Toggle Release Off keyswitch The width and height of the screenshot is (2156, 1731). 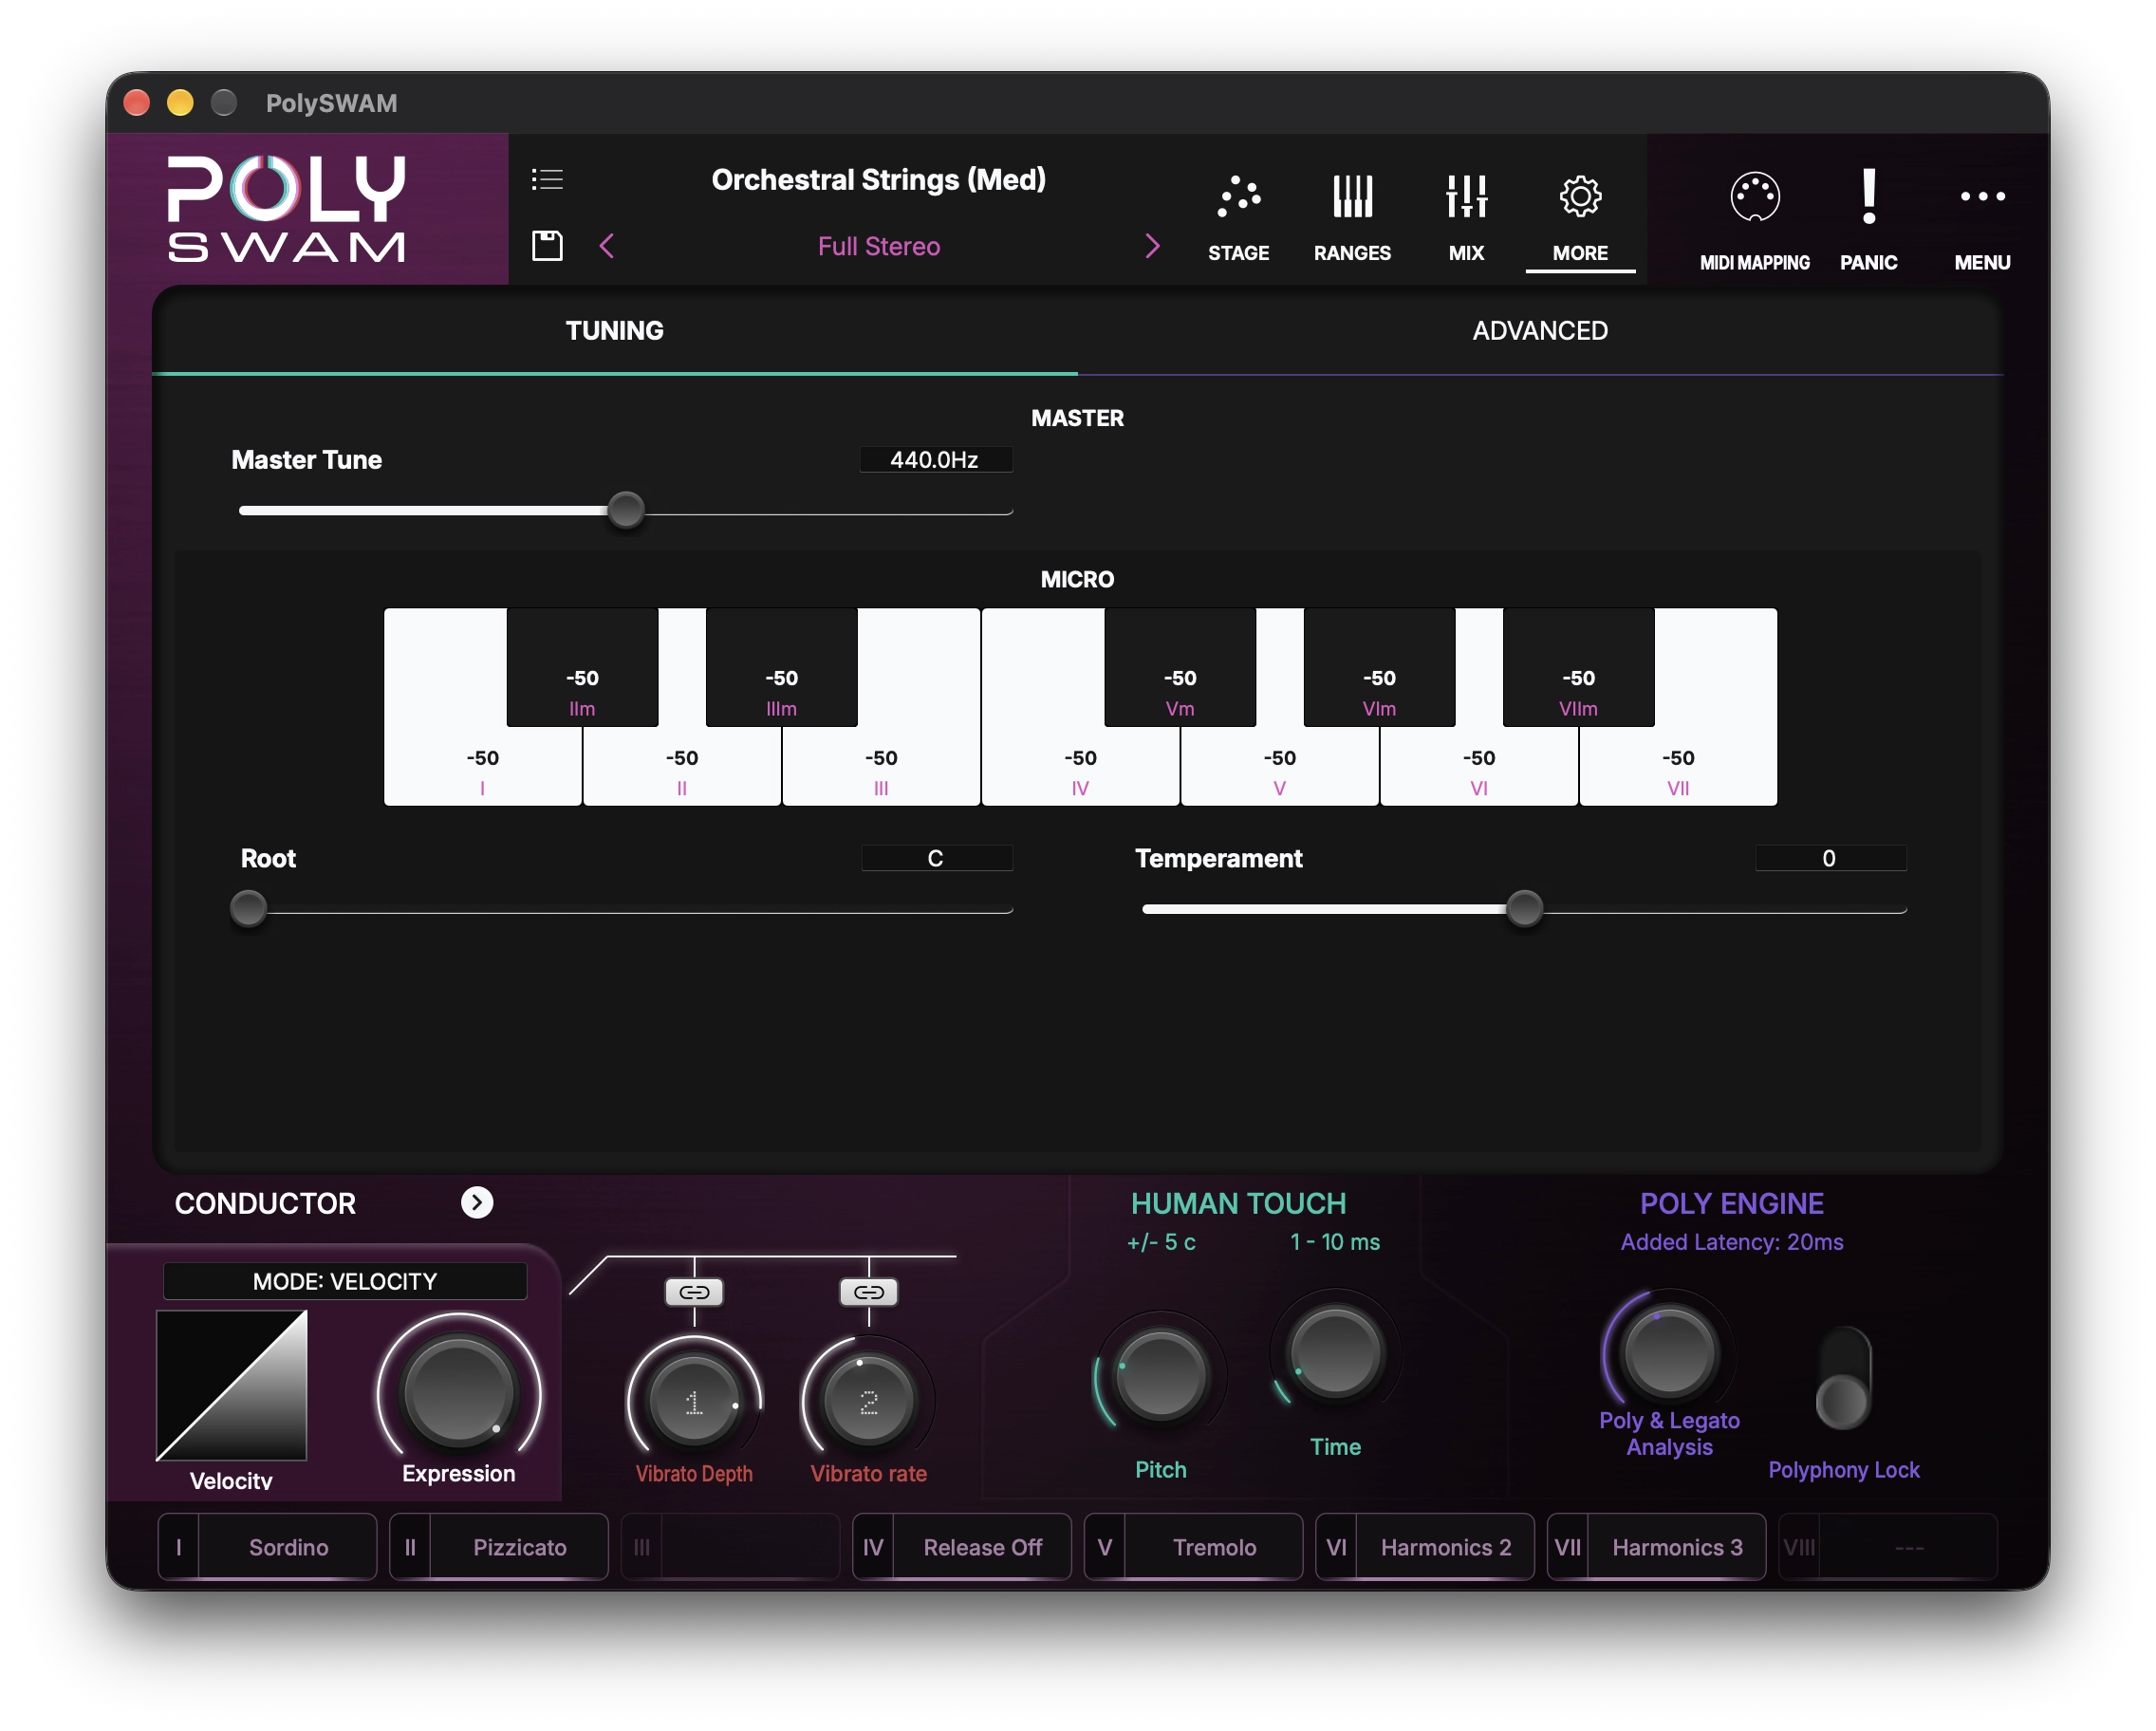961,1546
